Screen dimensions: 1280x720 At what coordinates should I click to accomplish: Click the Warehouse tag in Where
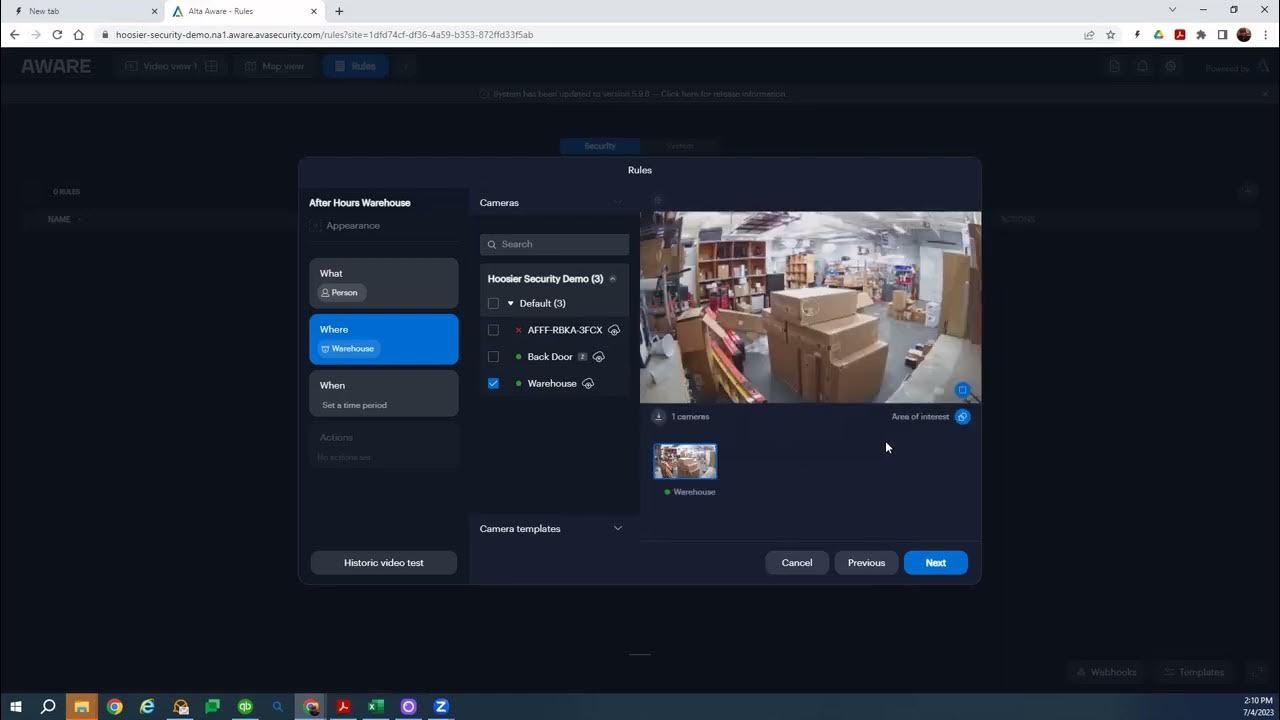click(349, 349)
